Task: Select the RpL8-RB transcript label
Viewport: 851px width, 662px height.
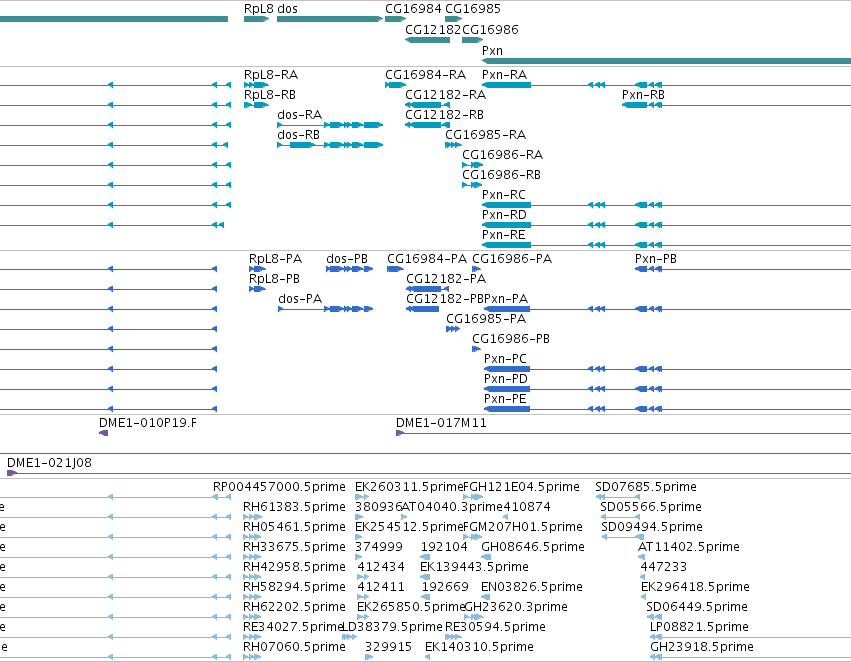Action: (270, 94)
